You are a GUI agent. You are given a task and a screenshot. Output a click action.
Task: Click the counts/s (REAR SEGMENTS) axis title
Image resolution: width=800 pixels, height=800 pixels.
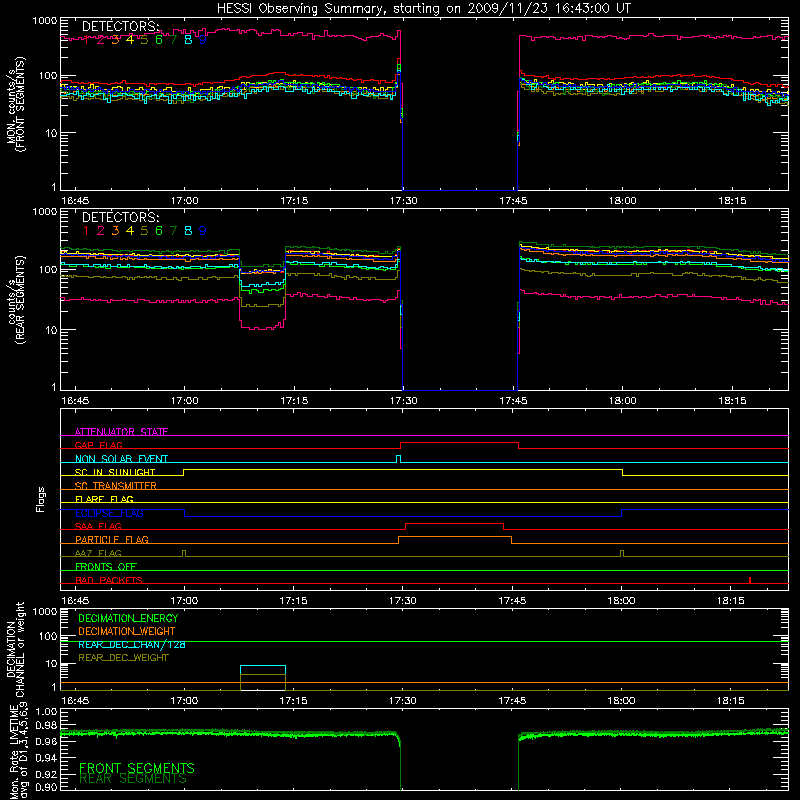pos(16,300)
